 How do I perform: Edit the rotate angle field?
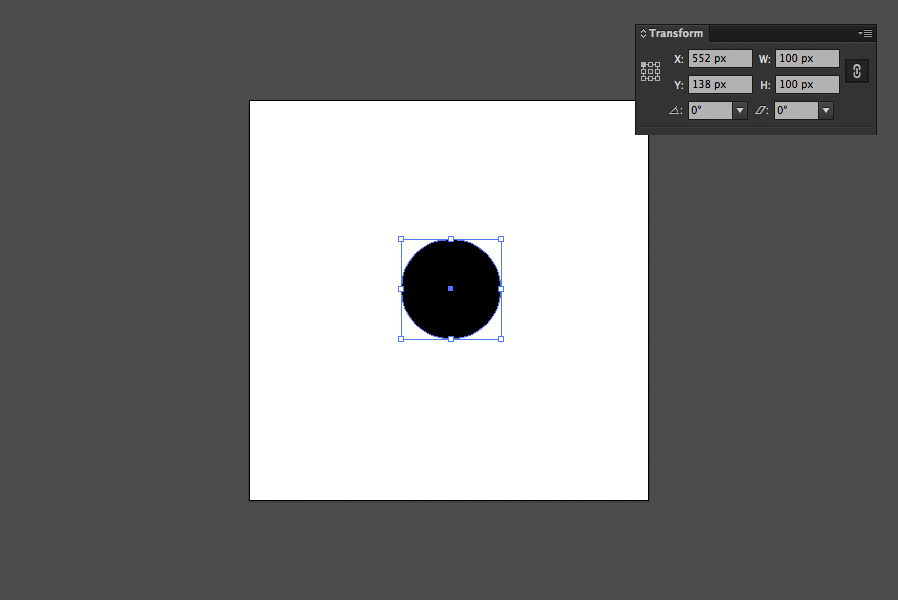[x=710, y=110]
